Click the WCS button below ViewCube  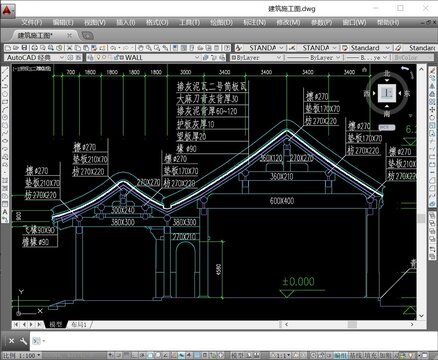pos(387,127)
